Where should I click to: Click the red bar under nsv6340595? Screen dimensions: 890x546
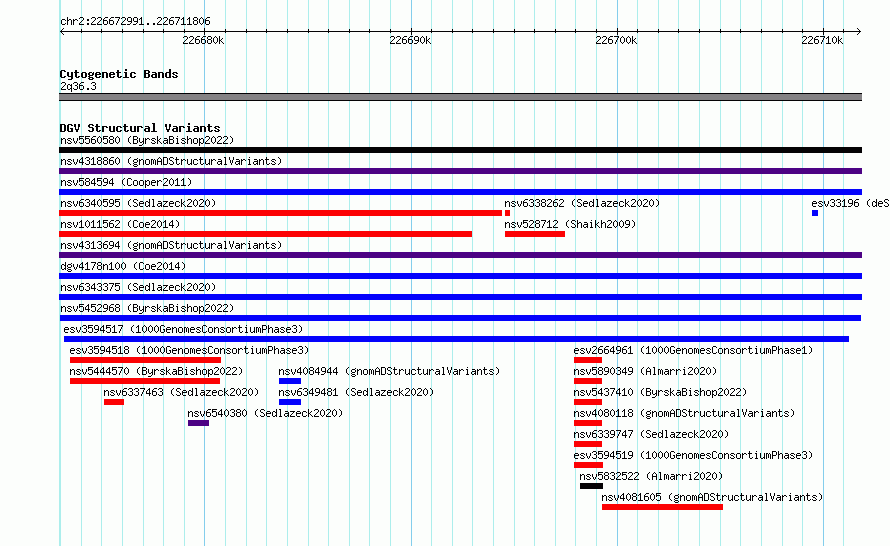(280, 213)
